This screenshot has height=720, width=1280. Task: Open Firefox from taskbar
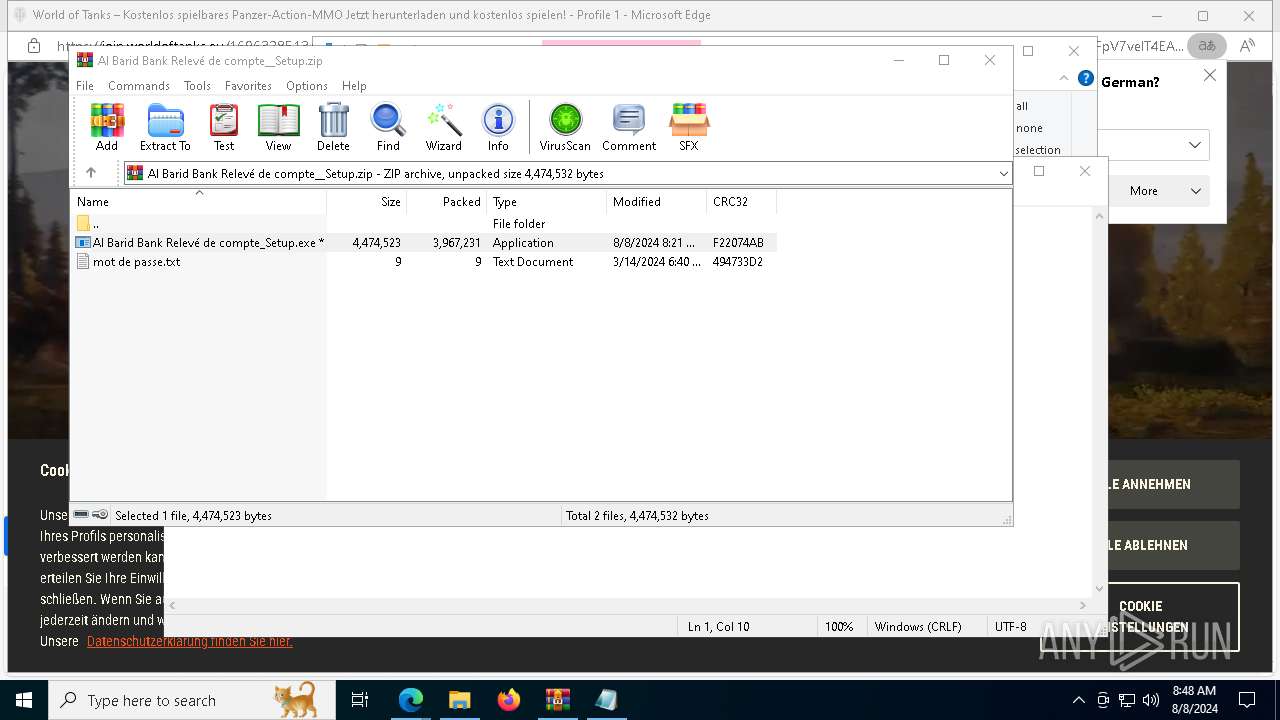(509, 700)
